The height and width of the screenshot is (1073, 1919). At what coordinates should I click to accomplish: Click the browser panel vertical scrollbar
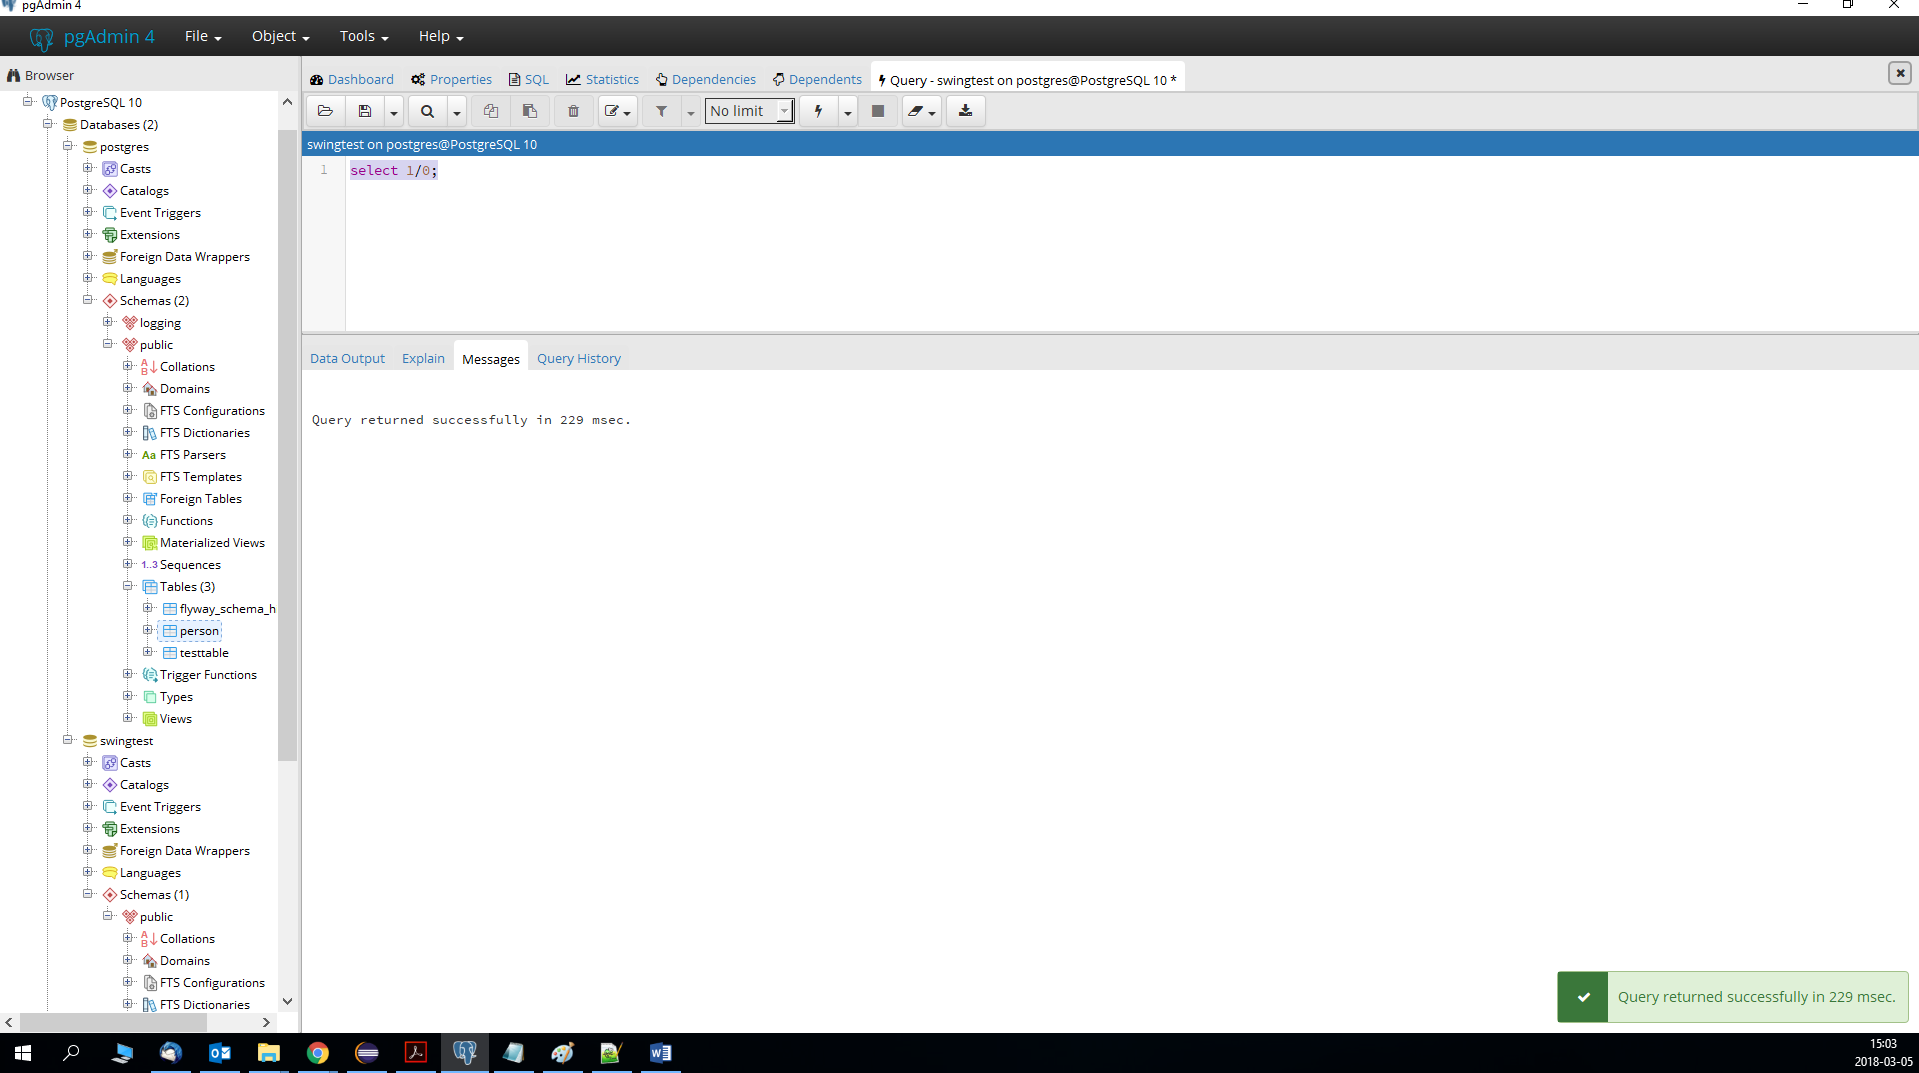pyautogui.click(x=287, y=450)
